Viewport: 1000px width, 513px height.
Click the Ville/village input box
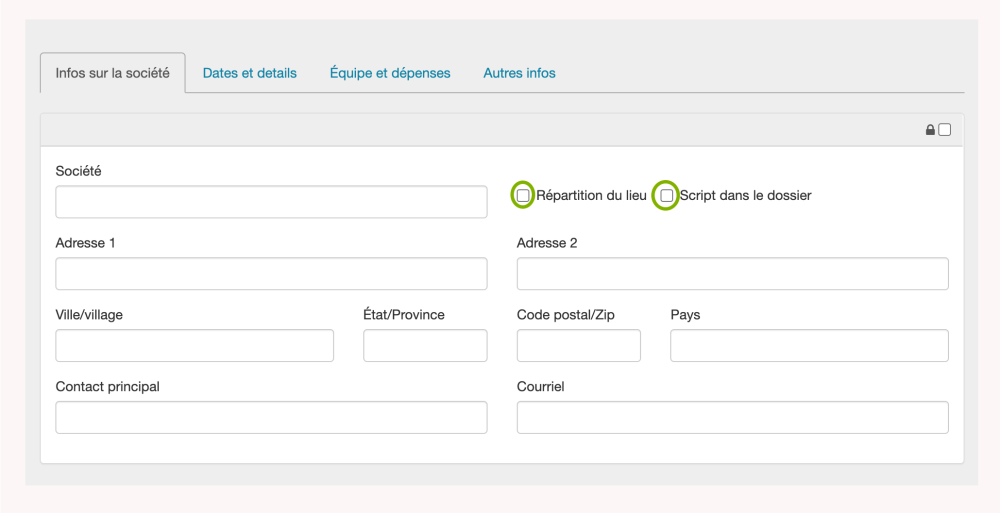(194, 346)
